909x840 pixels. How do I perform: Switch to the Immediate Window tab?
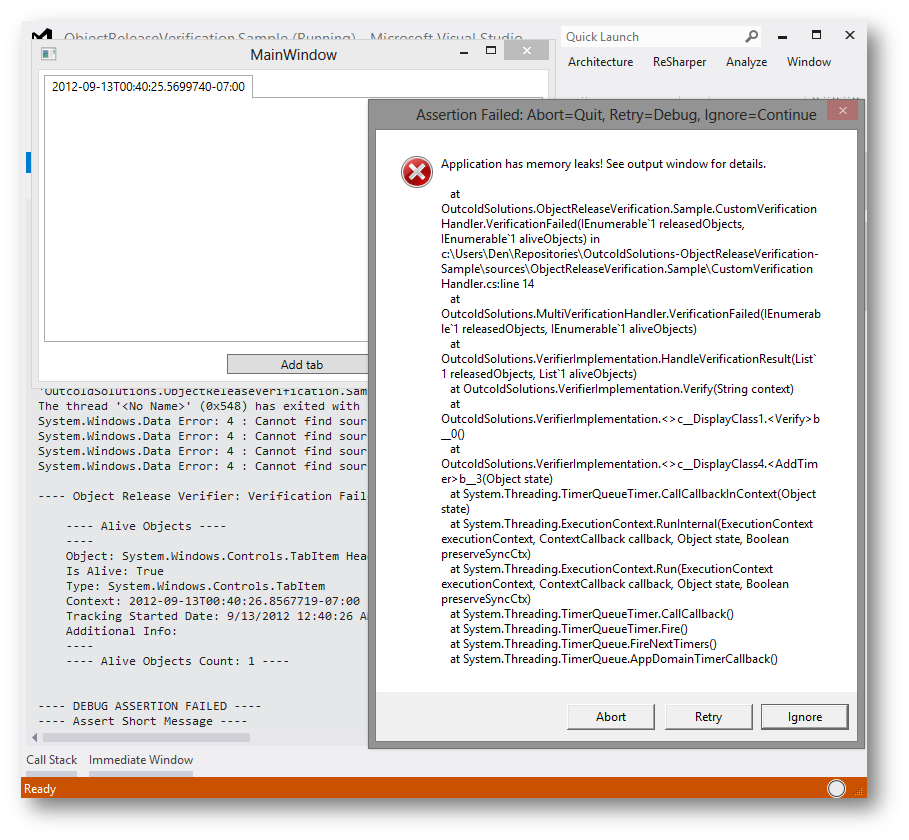[141, 760]
